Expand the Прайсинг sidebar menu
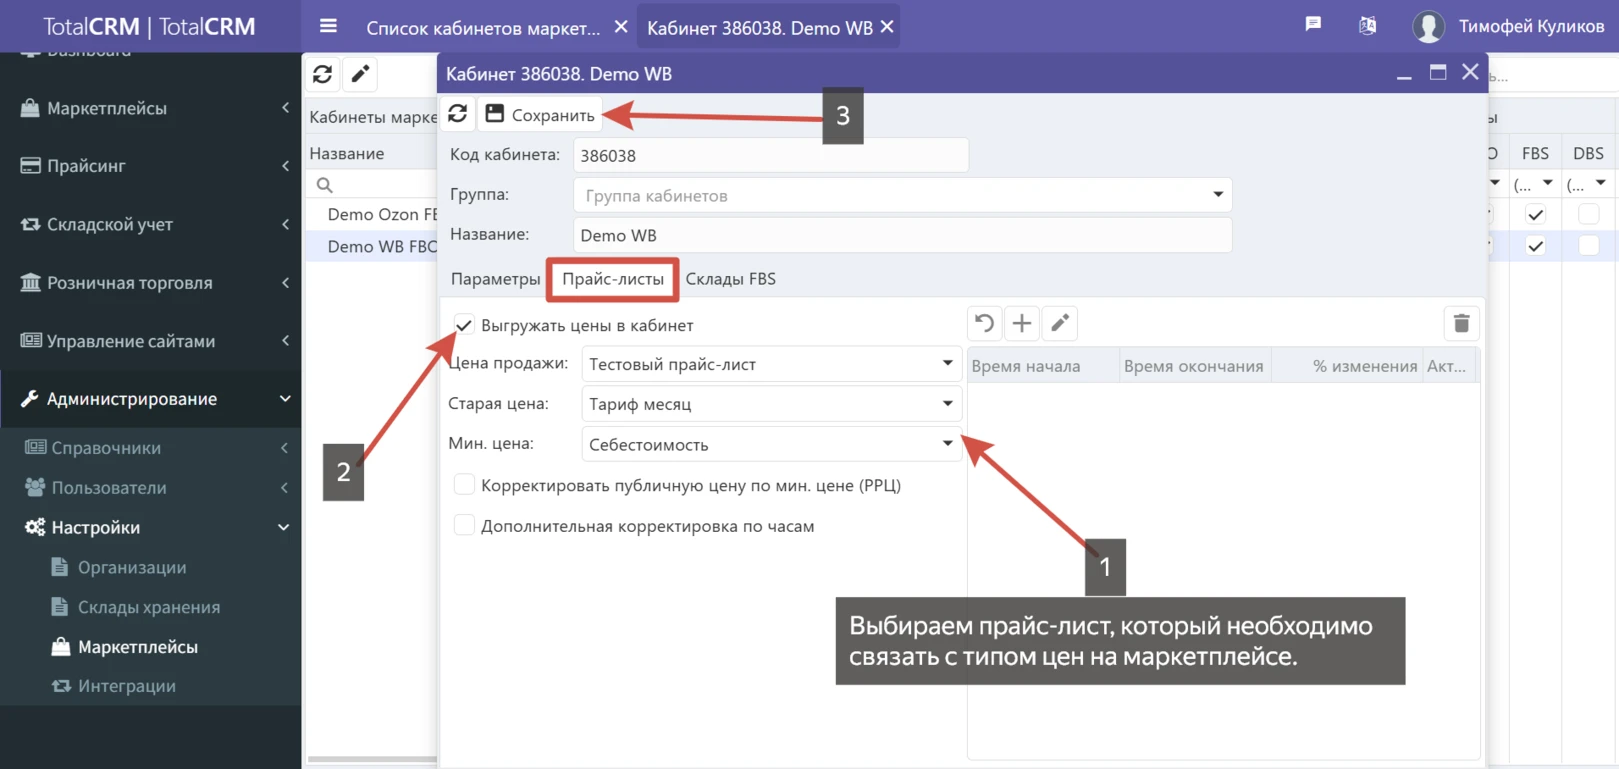This screenshot has width=1619, height=769. coord(150,166)
